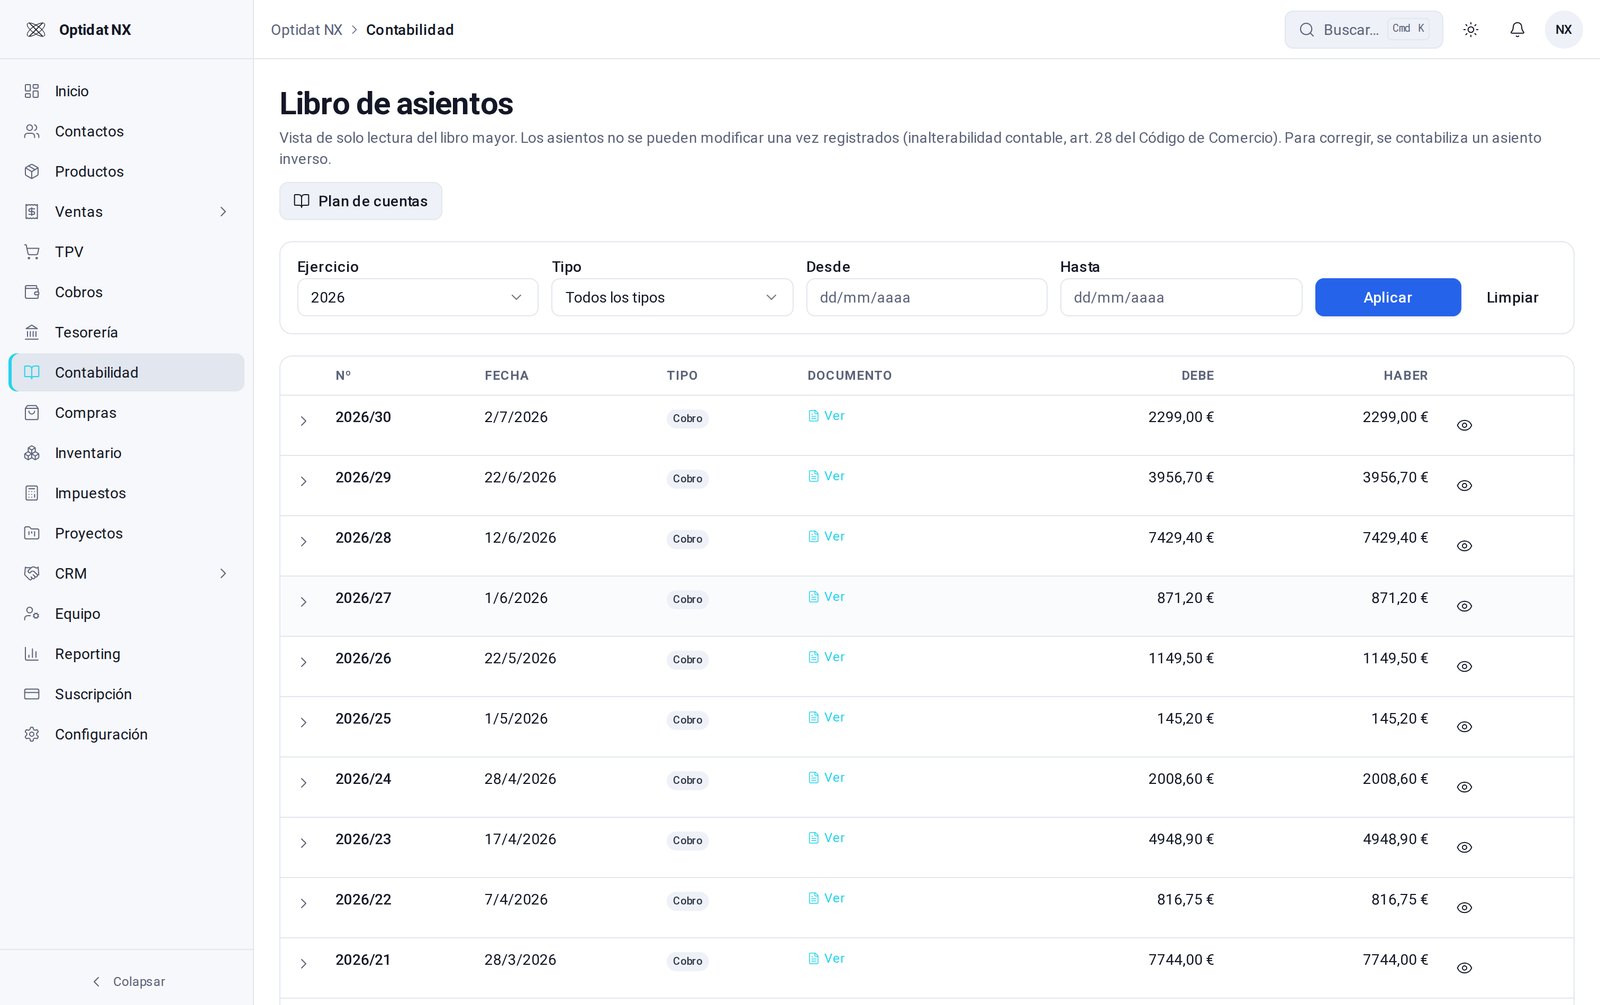This screenshot has width=1600, height=1005.
Task: Open the Ejercicio 2026 dropdown
Action: 418,297
